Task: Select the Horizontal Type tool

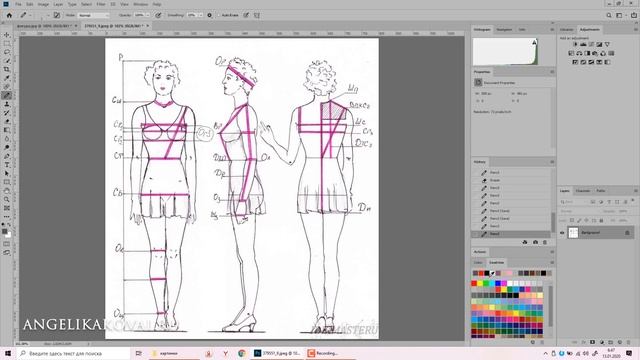Action: tap(7, 165)
